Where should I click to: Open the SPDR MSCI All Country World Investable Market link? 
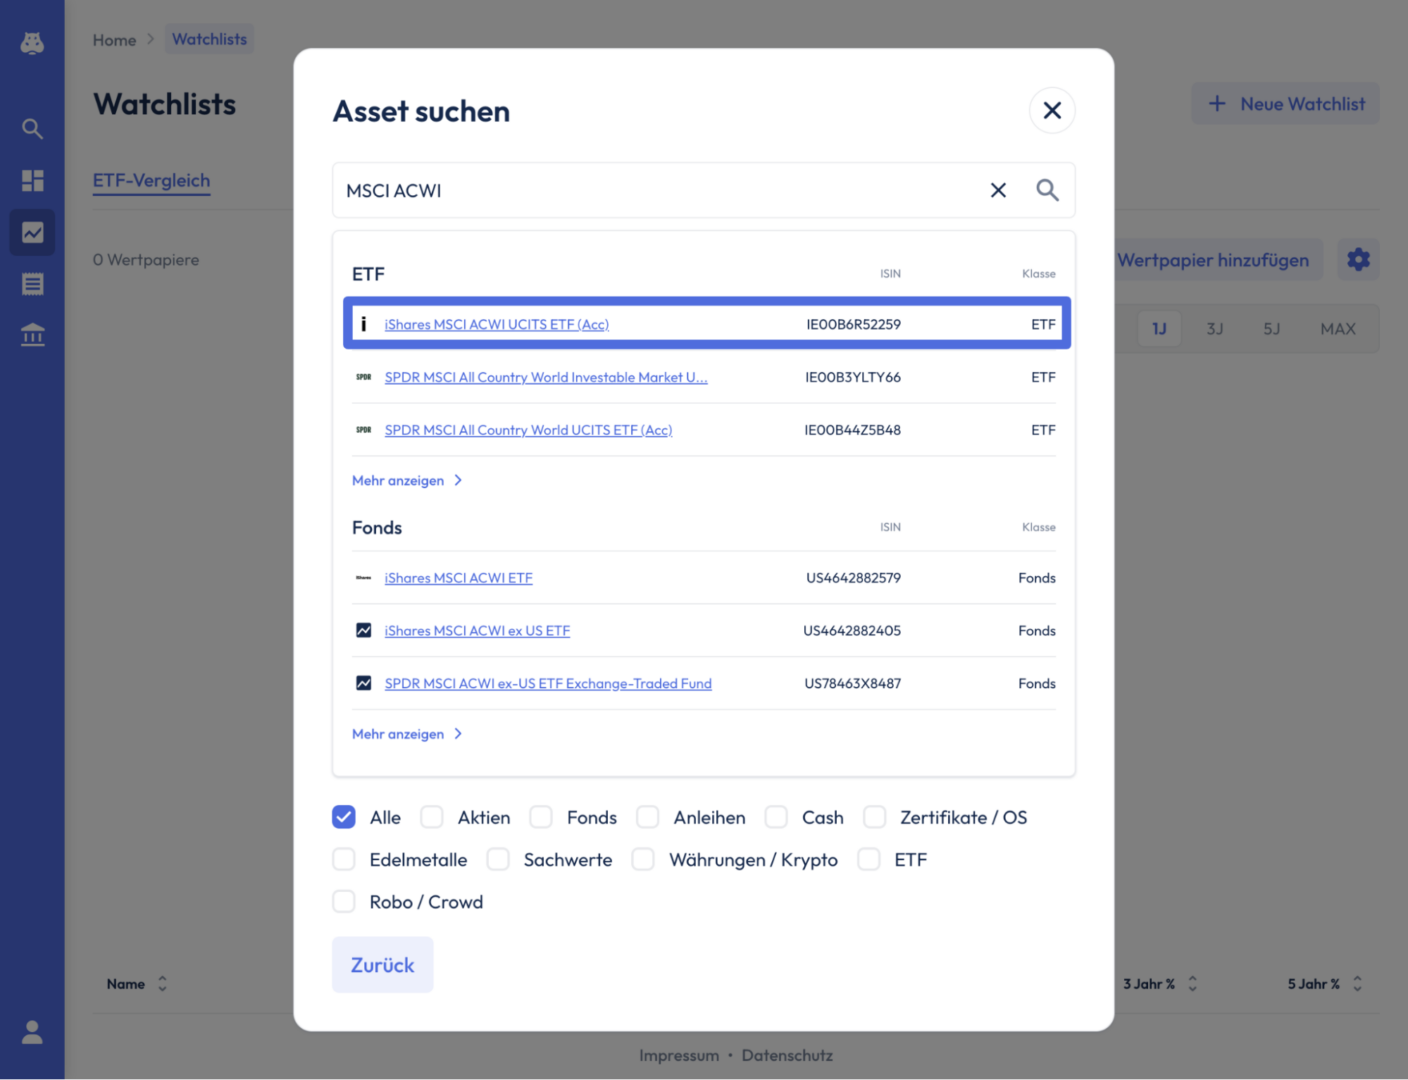pyautogui.click(x=546, y=377)
